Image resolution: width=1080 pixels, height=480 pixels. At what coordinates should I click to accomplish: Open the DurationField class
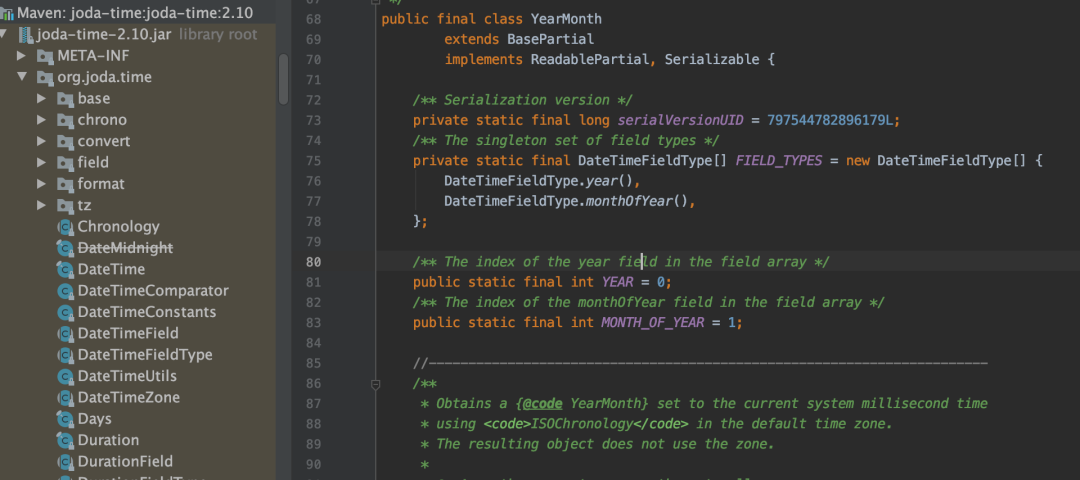(125, 461)
